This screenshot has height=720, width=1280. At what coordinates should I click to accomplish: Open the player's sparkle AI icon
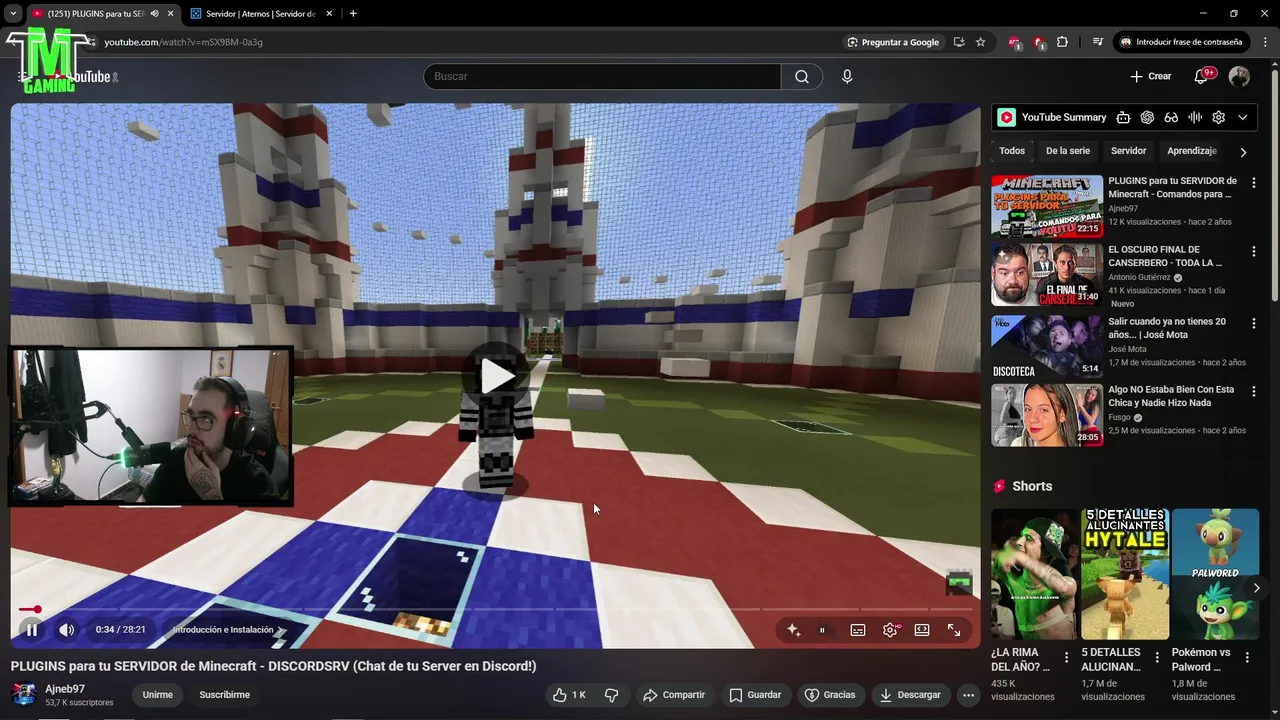[x=793, y=630]
